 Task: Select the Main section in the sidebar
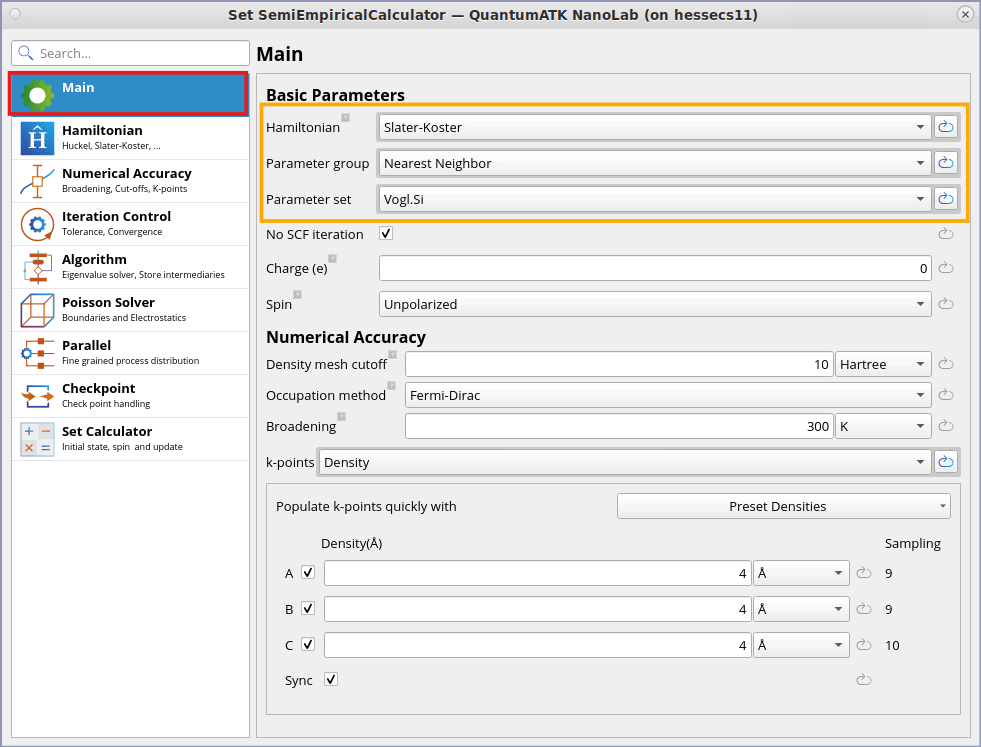pyautogui.click(x=129, y=95)
